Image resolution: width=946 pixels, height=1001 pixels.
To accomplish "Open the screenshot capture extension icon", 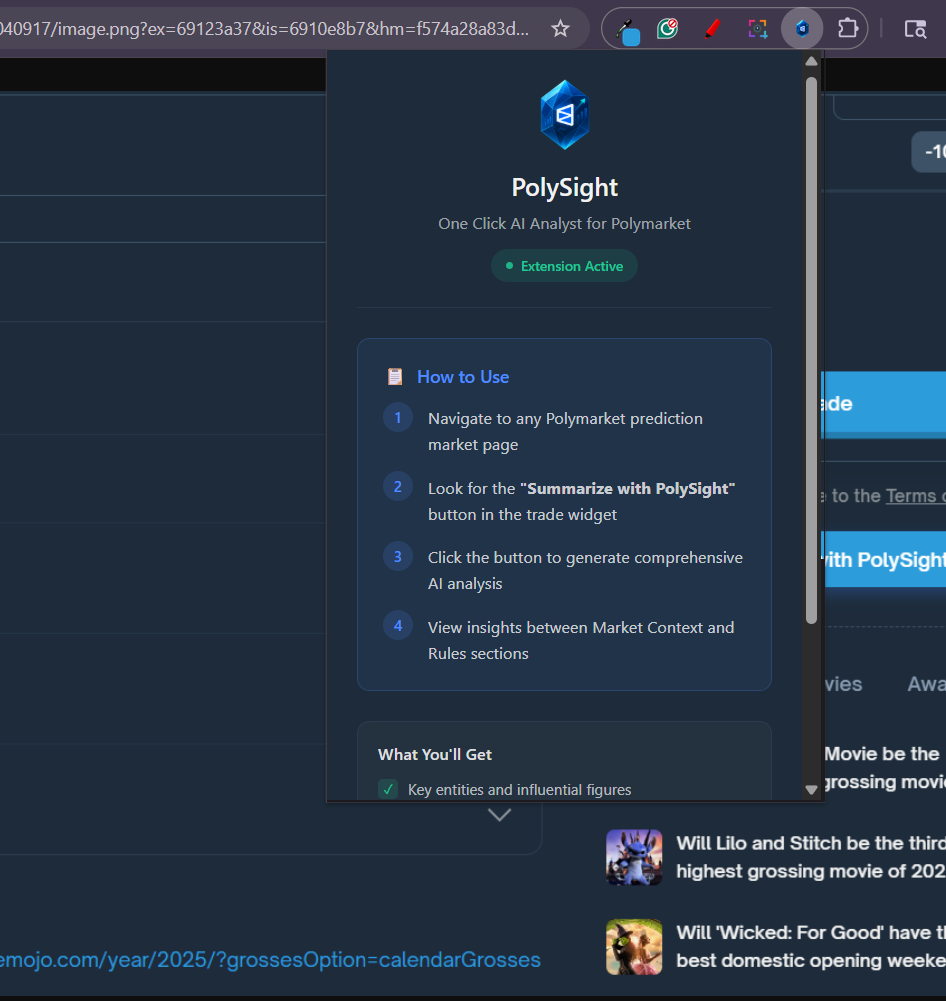I will pos(758,29).
